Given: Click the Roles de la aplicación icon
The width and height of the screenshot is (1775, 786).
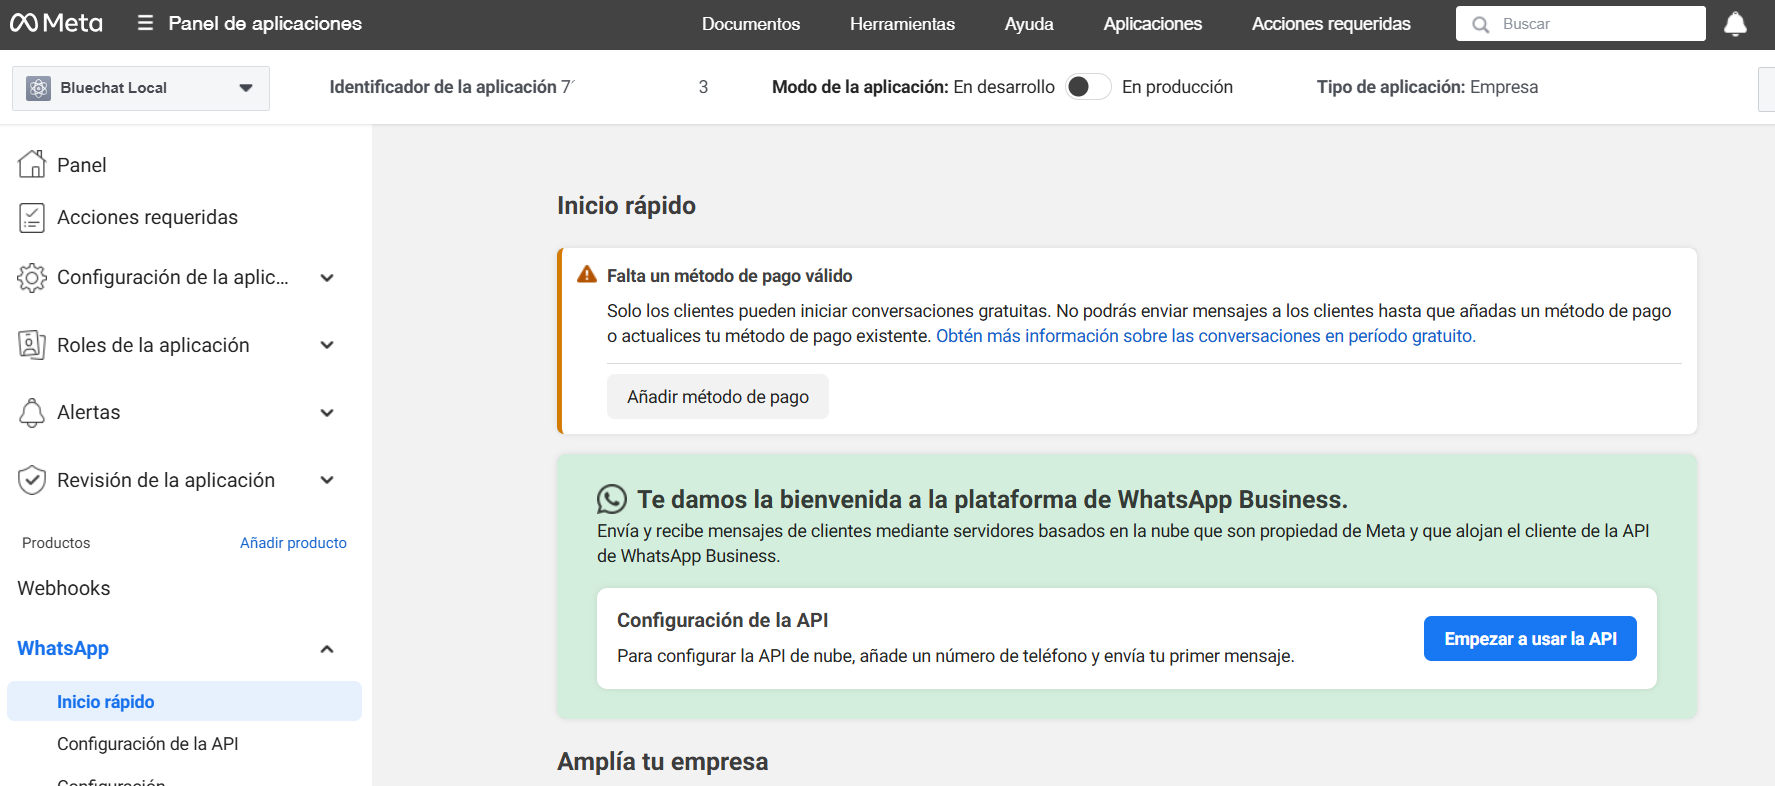Looking at the screenshot, I should click(32, 345).
